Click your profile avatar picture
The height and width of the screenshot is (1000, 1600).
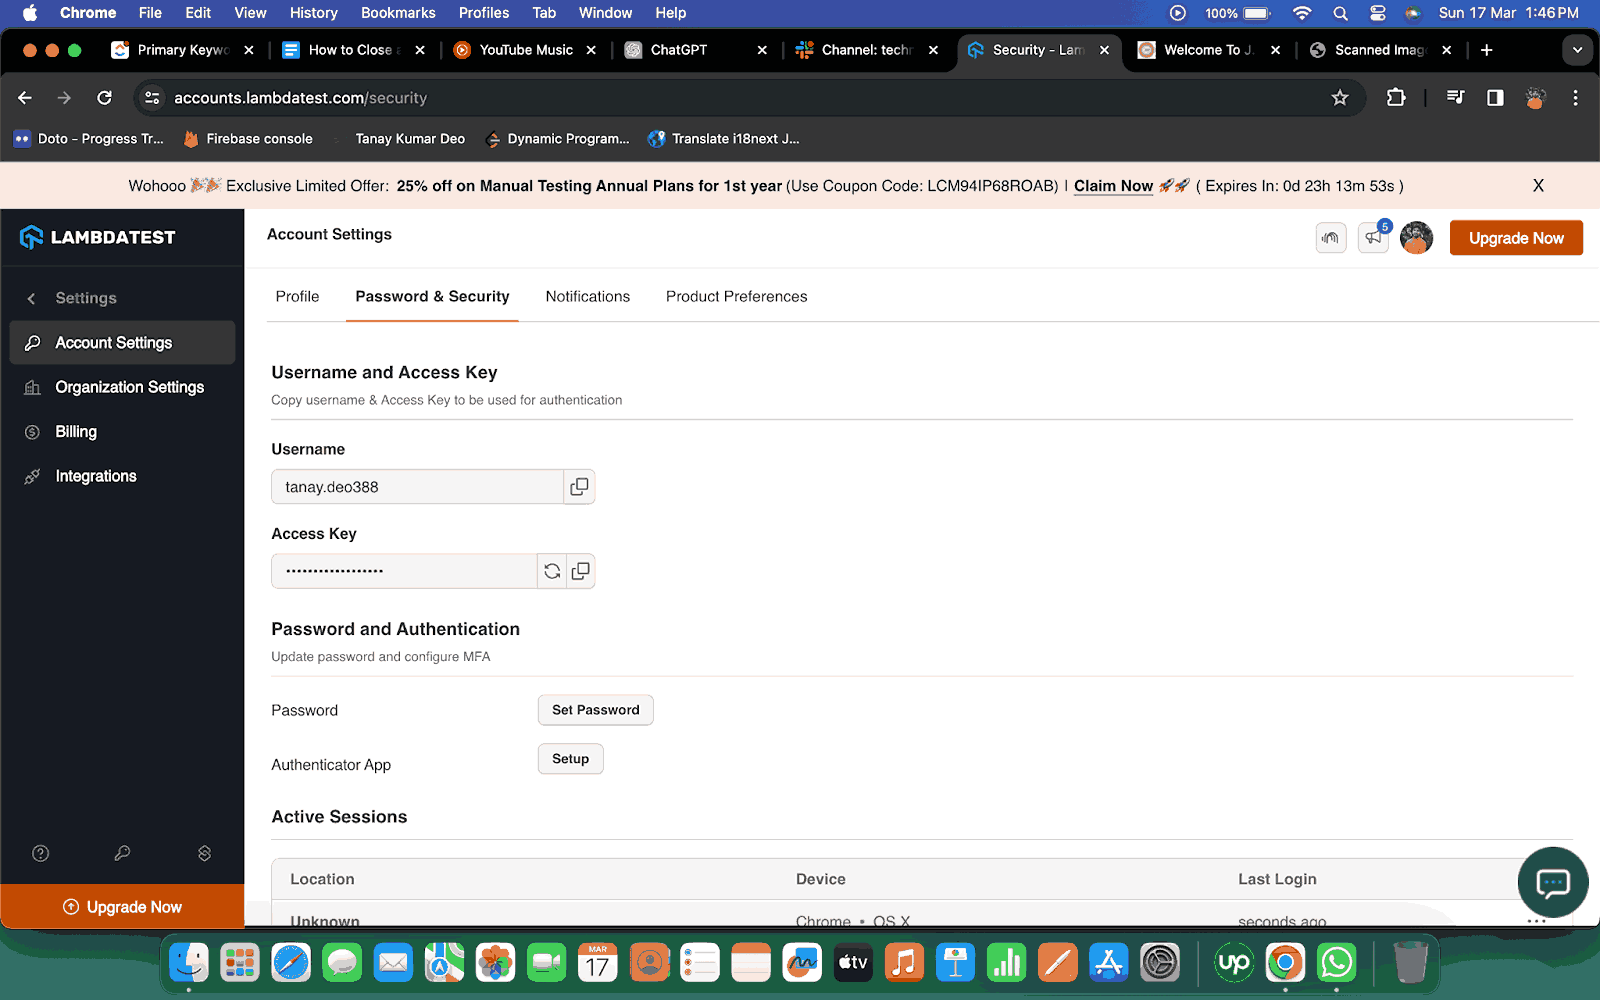point(1416,238)
